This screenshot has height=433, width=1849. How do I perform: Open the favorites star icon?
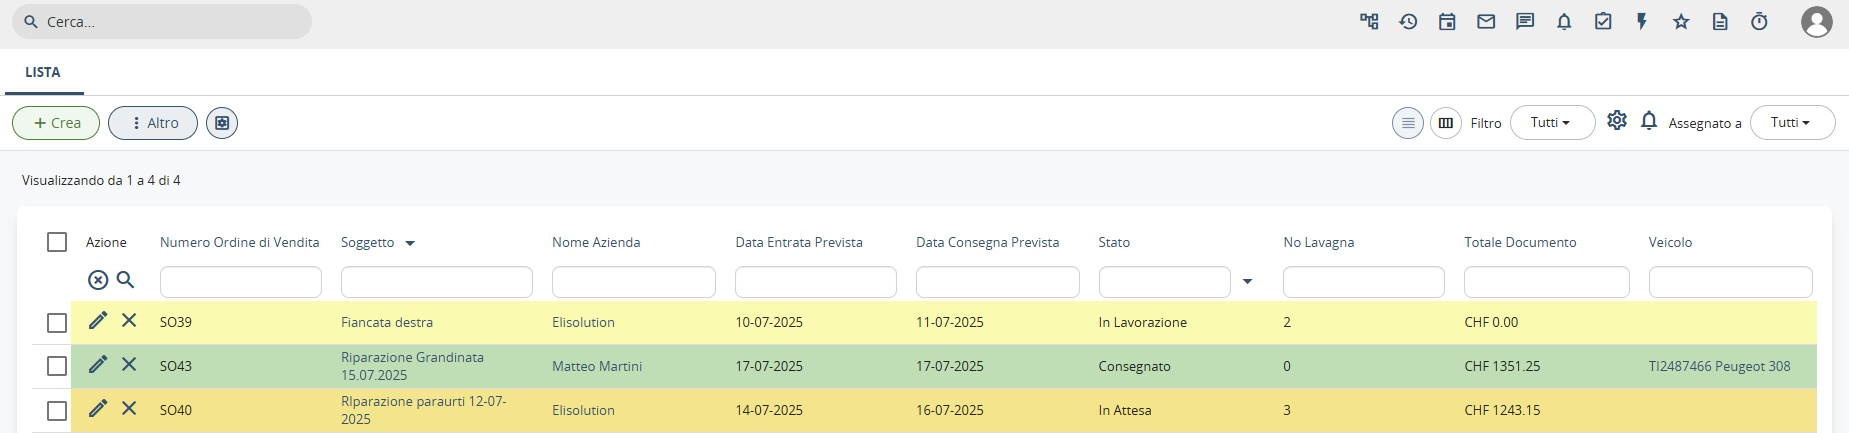coord(1681,22)
